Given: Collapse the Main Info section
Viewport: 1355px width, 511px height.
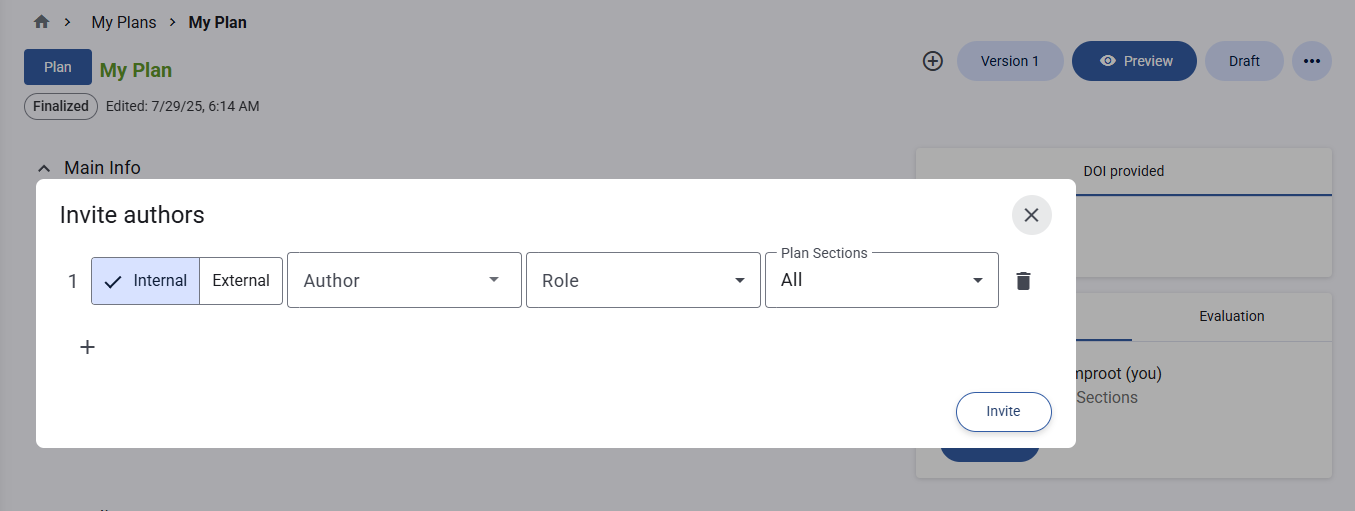Looking at the screenshot, I should (44, 168).
